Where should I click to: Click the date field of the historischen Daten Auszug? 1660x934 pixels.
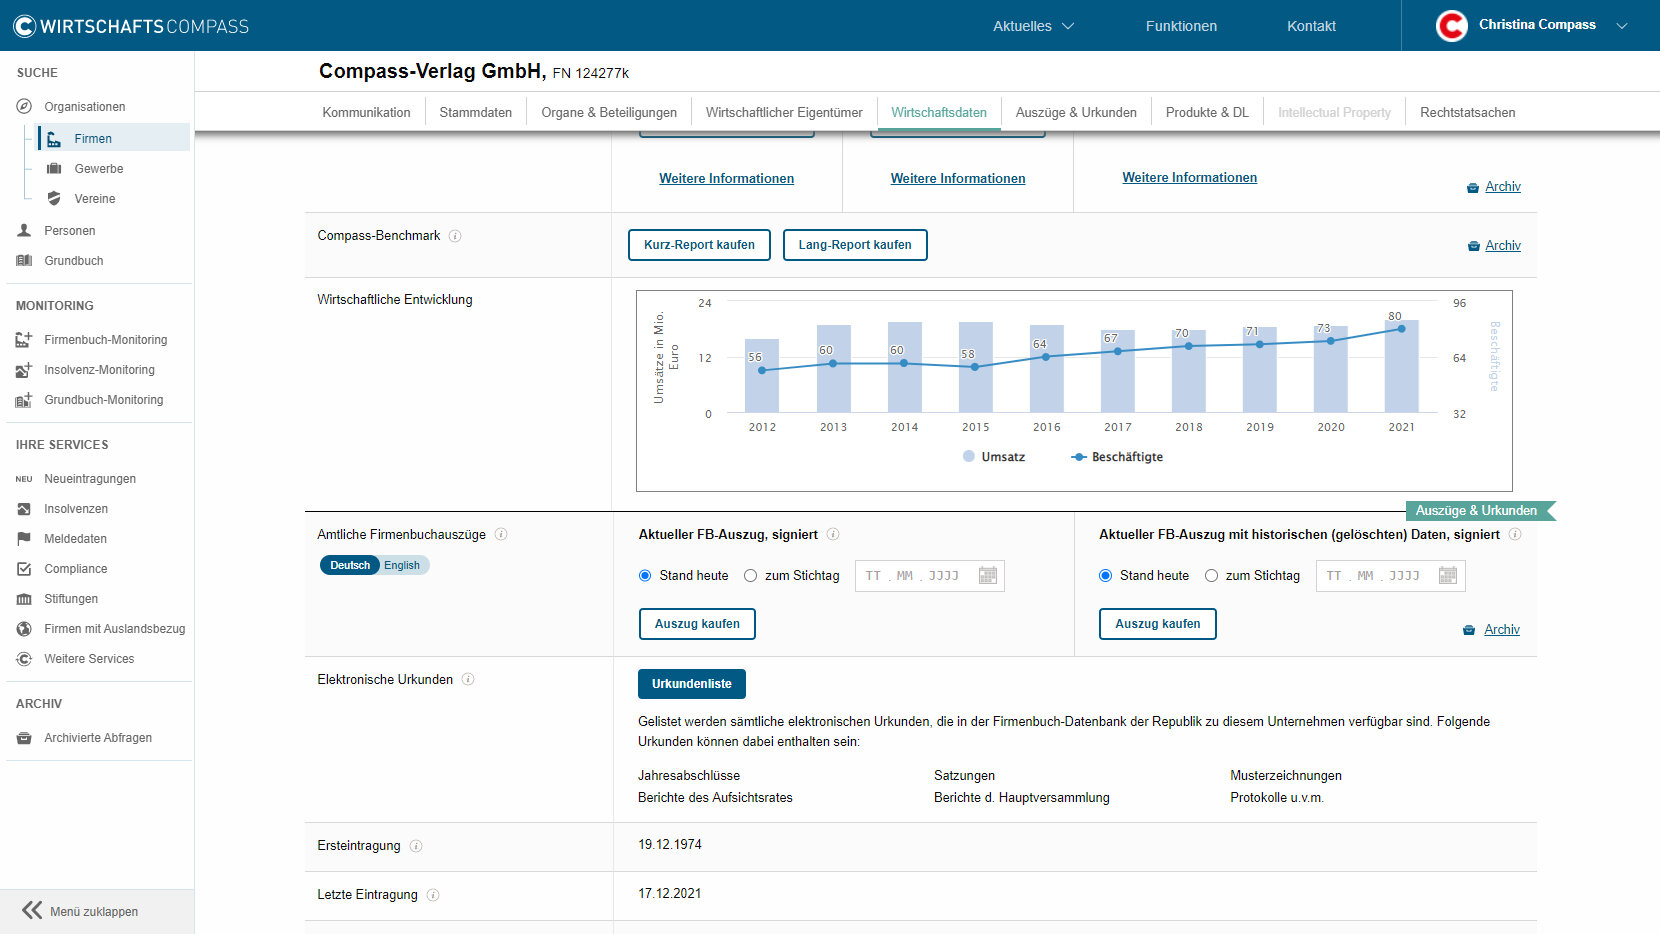tap(1390, 576)
